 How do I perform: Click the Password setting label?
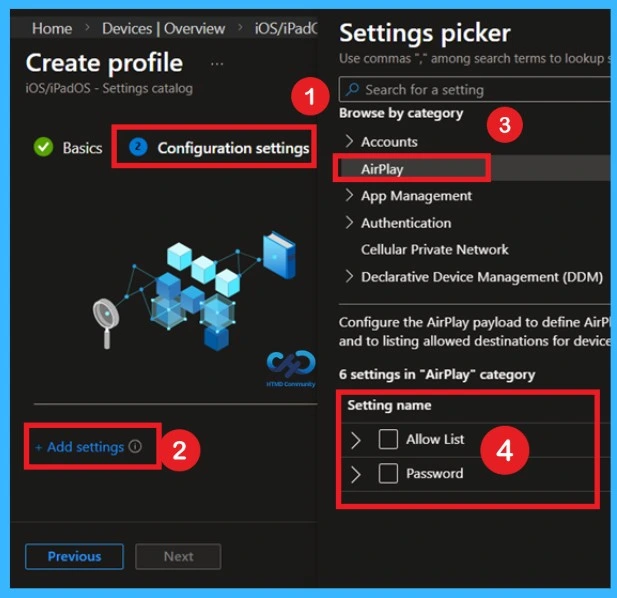[x=435, y=473]
